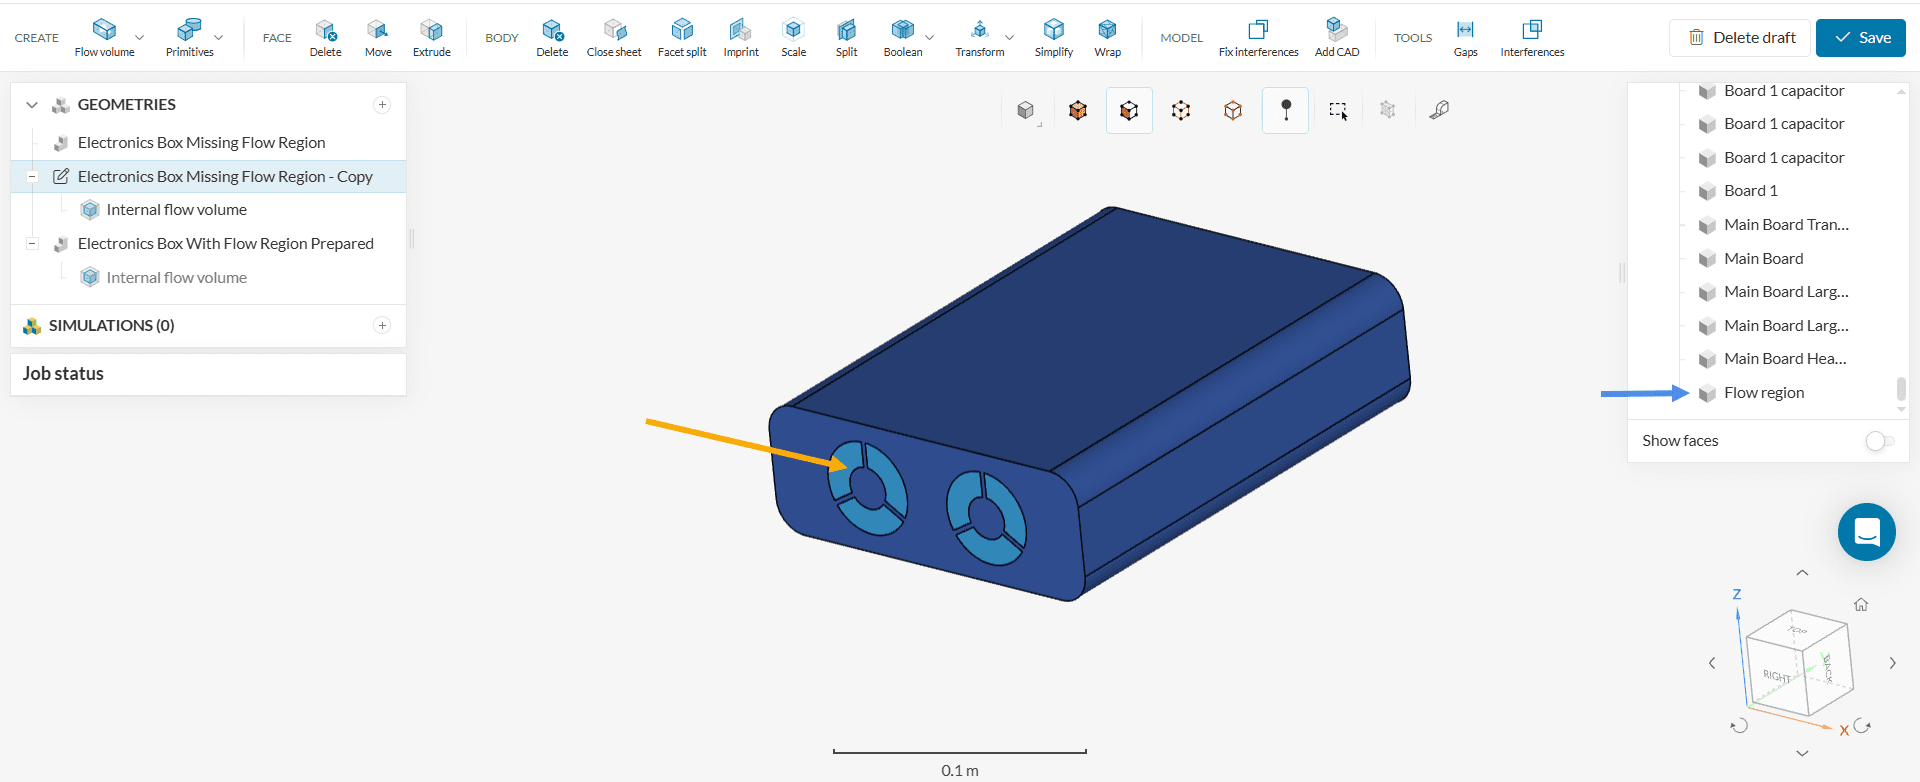Click the home view icon near orientation cube
Screen dimensions: 1920x782
point(1861,605)
